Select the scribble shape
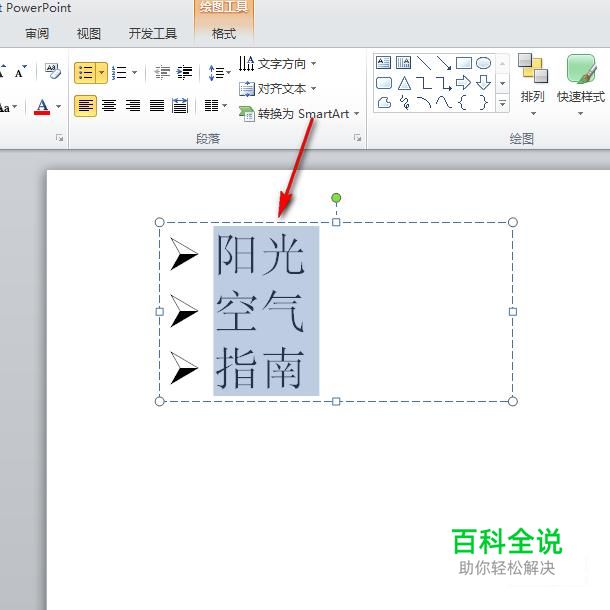Screen dimensions: 610x610 (x=405, y=103)
